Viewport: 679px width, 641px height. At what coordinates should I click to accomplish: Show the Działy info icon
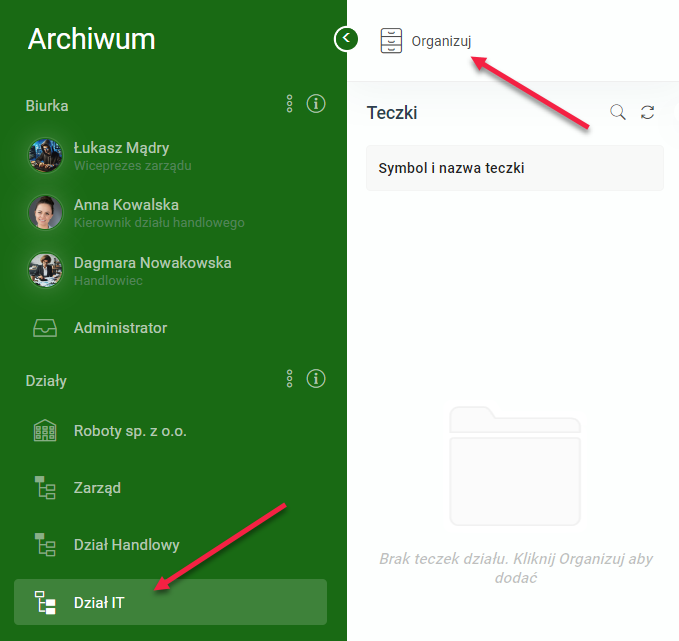[316, 379]
